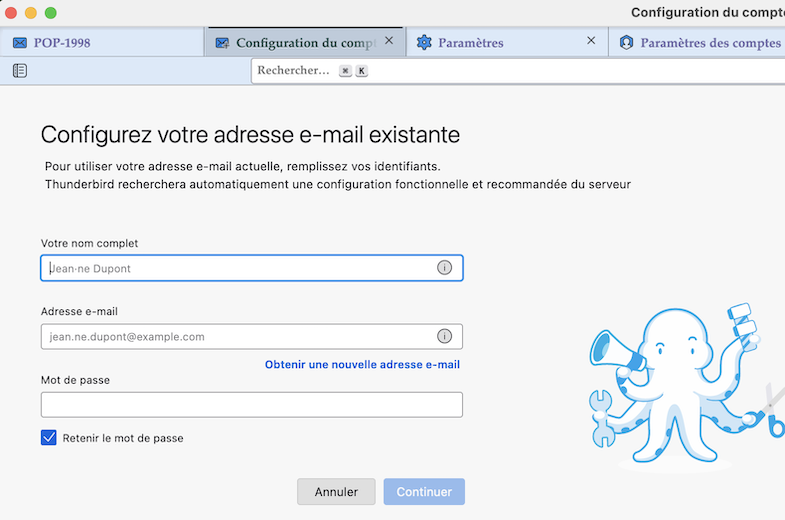Screen dimensions: 785x520
Task: Close the Configuration du compte tab
Action: coord(389,41)
